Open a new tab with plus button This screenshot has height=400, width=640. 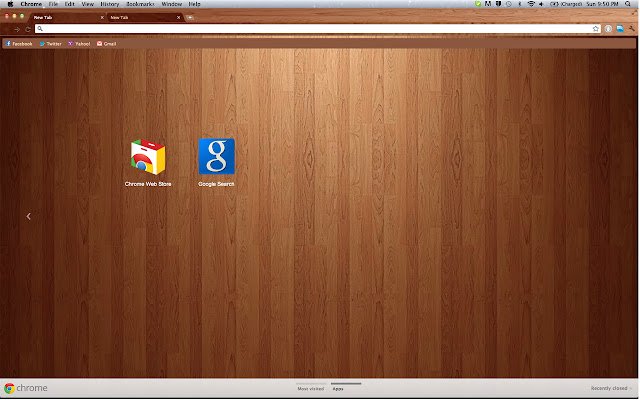(x=190, y=17)
